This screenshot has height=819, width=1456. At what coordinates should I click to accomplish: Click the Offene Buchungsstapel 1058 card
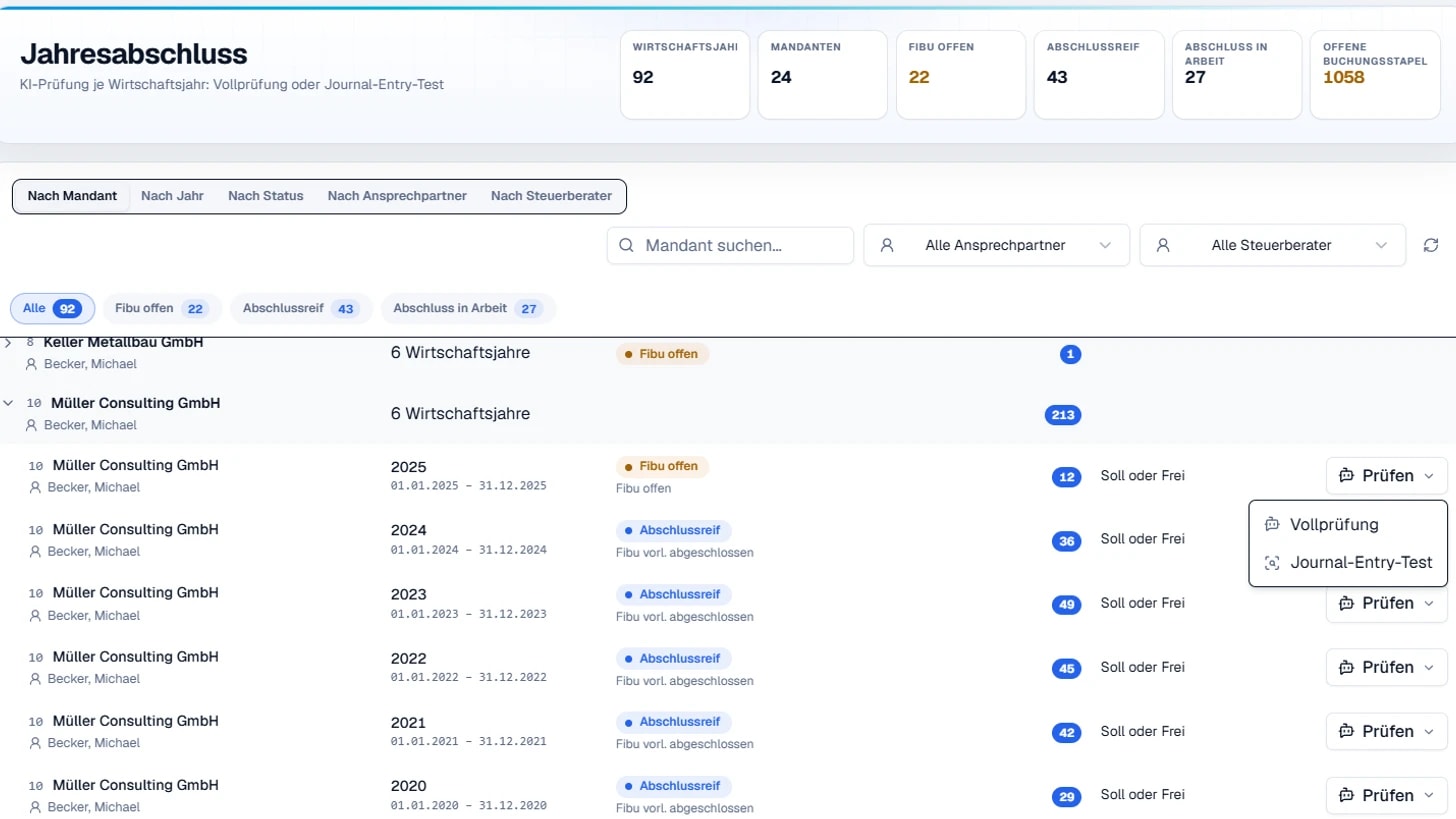click(1375, 75)
